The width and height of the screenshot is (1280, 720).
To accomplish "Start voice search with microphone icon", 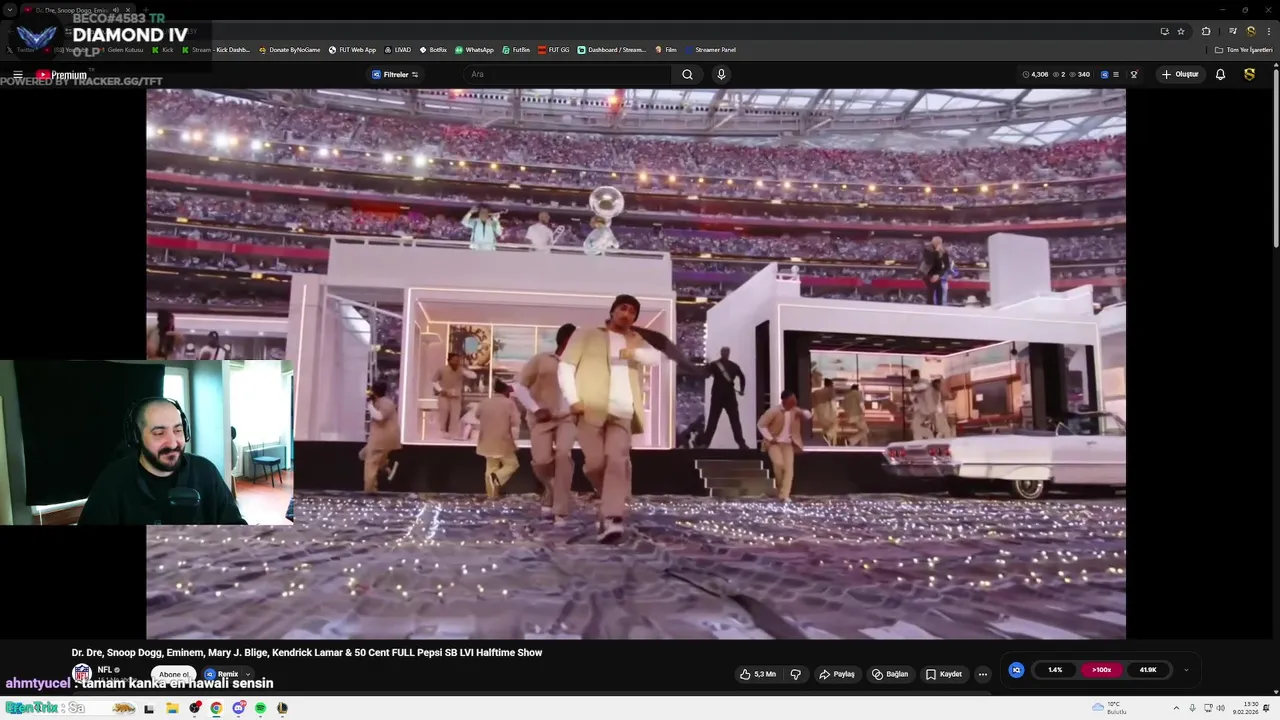I will (721, 75).
